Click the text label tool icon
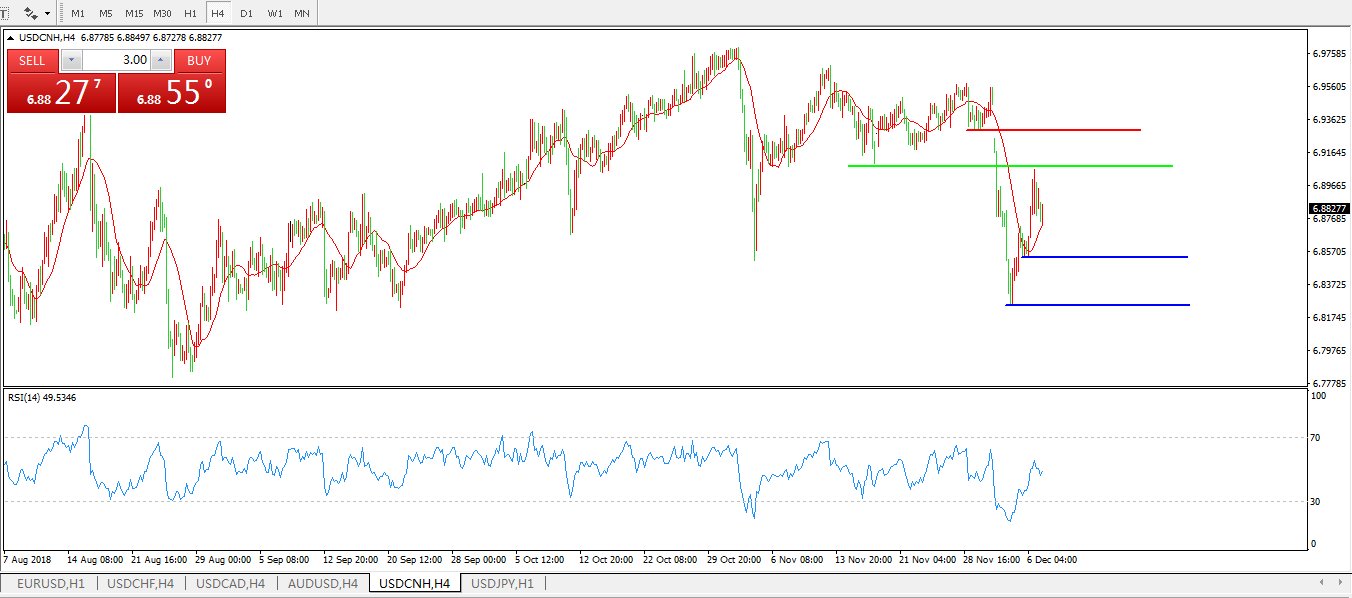Image resolution: width=1352 pixels, height=598 pixels. [x=4, y=13]
